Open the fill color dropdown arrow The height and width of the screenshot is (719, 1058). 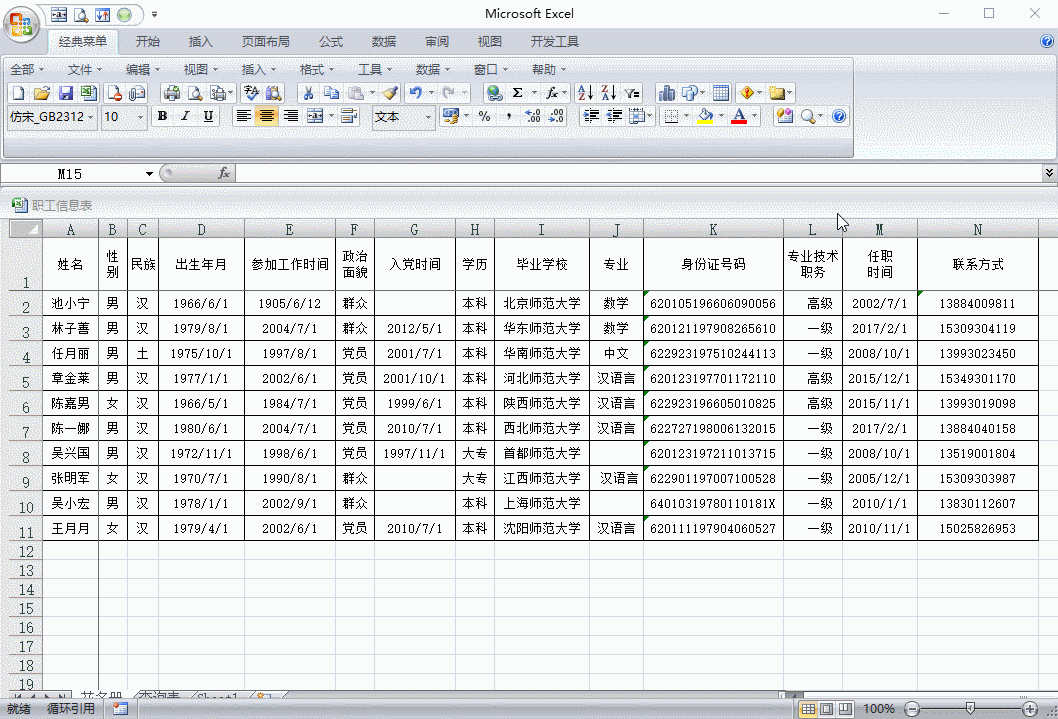click(x=721, y=117)
